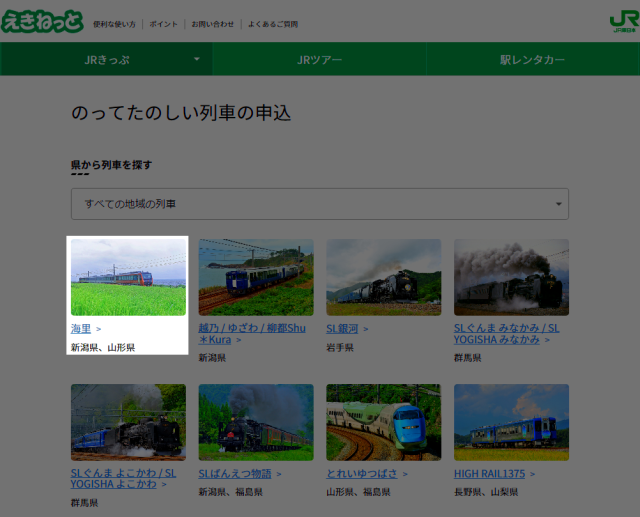Click SLばんえつ物語 train photo
The width and height of the screenshot is (640, 517).
pos(256,422)
